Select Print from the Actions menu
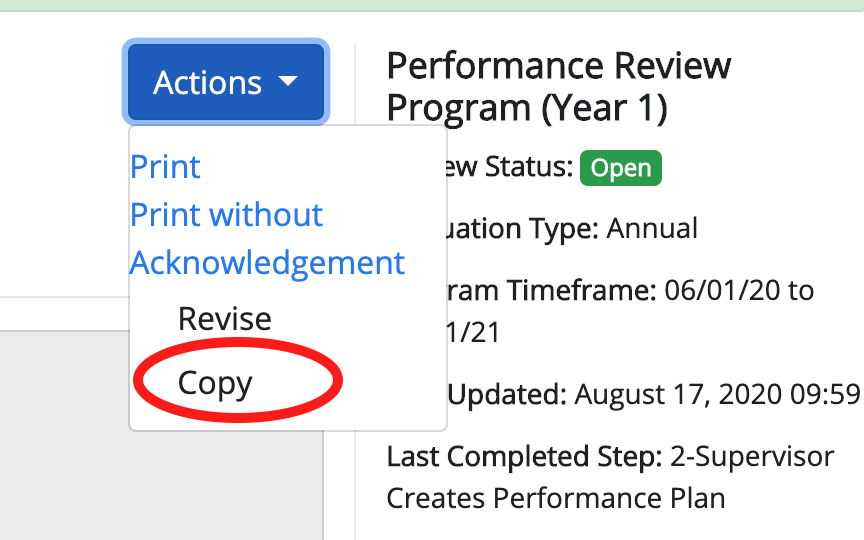 click(x=165, y=166)
